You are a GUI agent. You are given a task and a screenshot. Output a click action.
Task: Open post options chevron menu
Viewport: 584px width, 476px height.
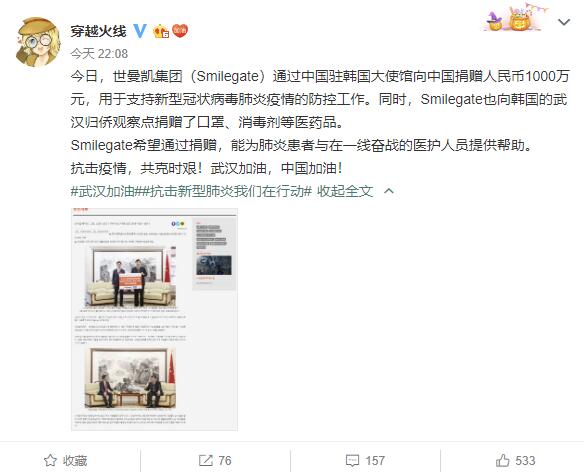click(564, 22)
